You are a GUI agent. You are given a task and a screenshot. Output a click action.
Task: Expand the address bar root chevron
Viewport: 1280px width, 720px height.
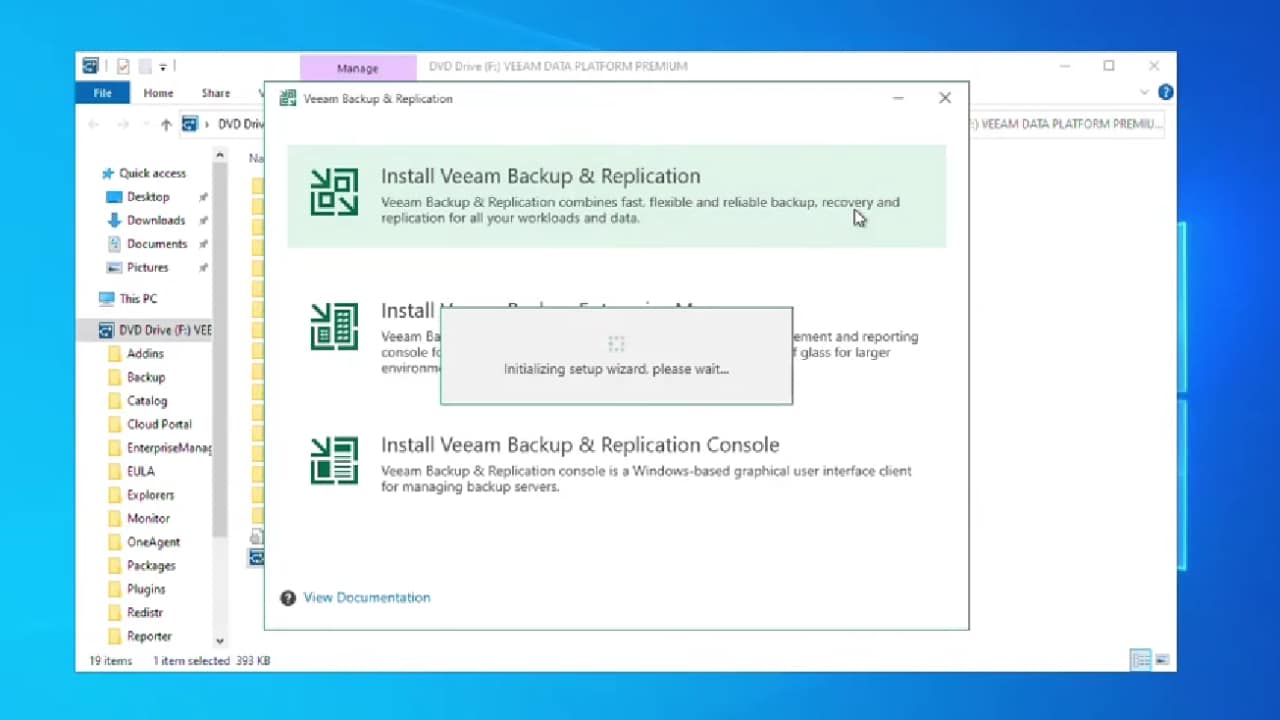point(208,124)
